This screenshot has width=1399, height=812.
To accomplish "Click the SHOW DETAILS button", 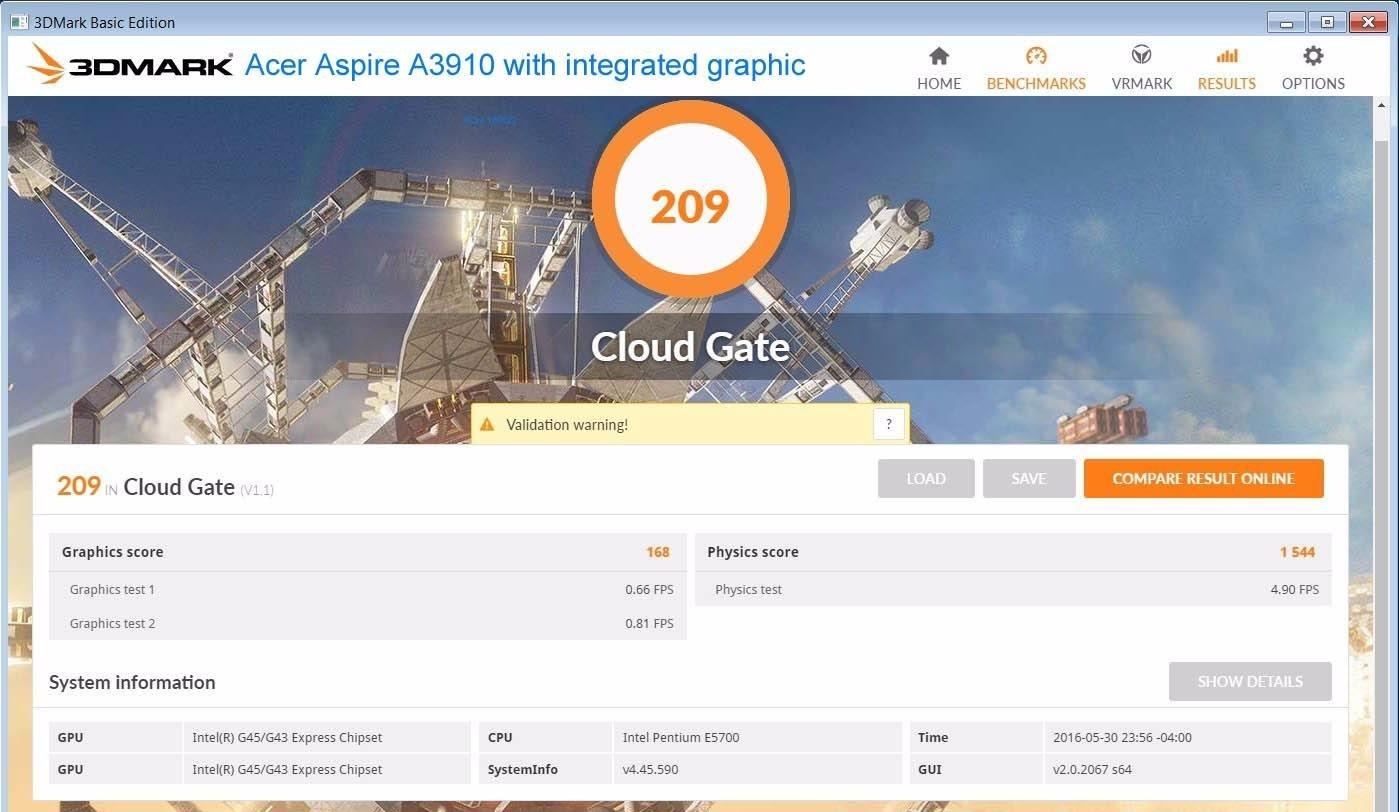I will pos(1250,682).
